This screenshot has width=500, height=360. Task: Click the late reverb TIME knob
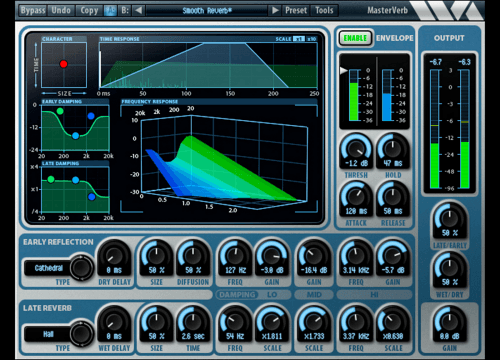pyautogui.click(x=193, y=321)
